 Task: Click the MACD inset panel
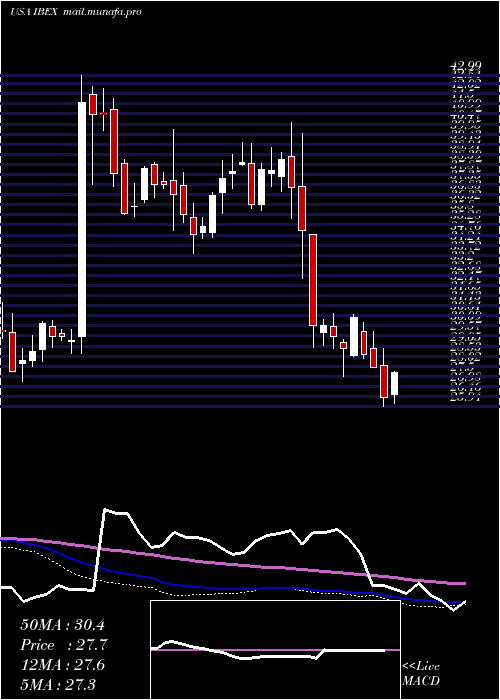pyautogui.click(x=275, y=650)
